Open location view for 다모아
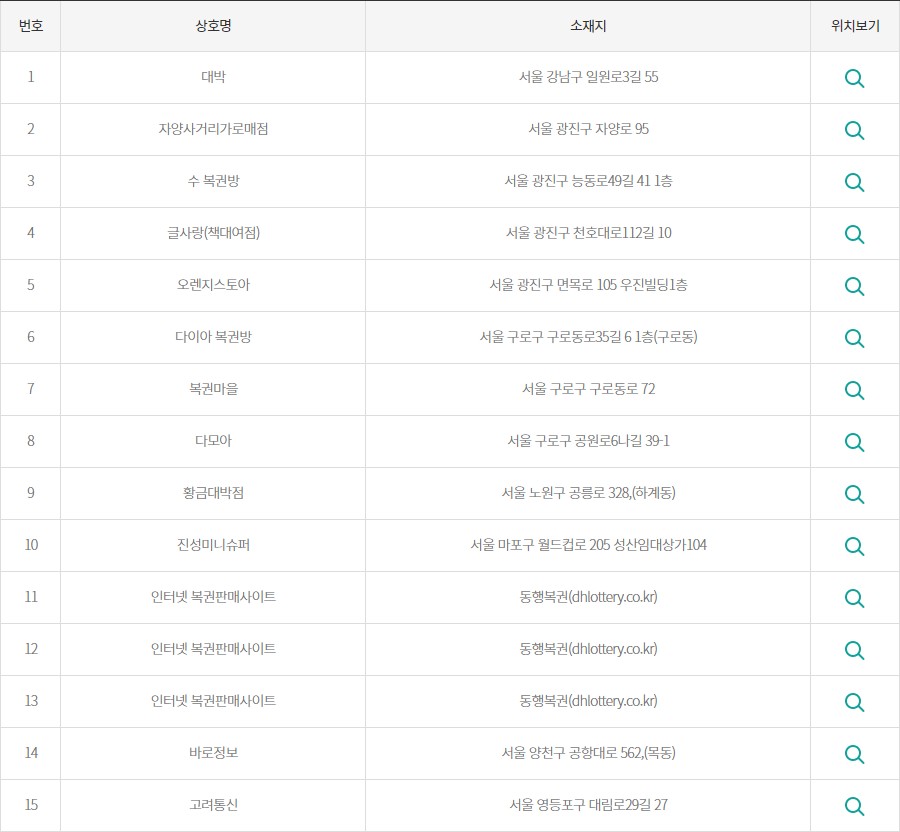 coord(854,442)
